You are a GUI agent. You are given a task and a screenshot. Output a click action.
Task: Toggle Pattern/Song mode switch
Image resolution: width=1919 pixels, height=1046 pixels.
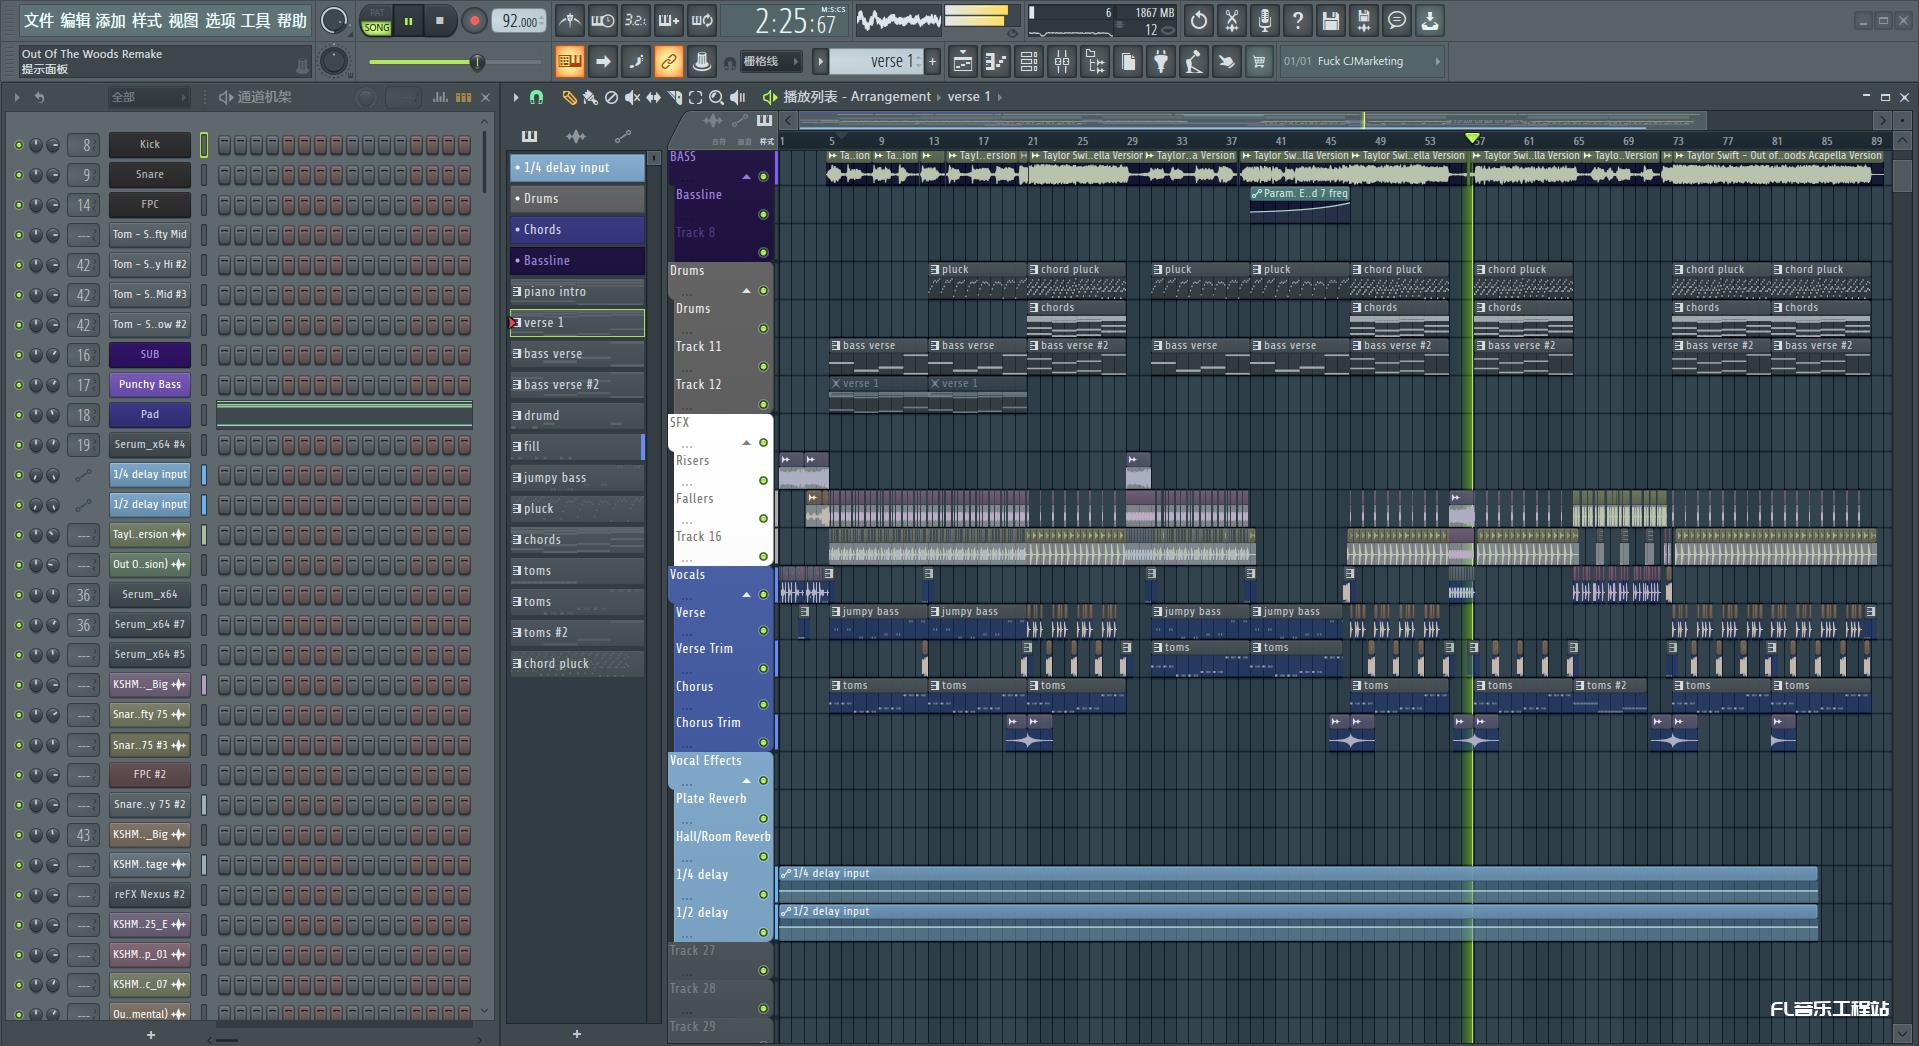pos(377,20)
